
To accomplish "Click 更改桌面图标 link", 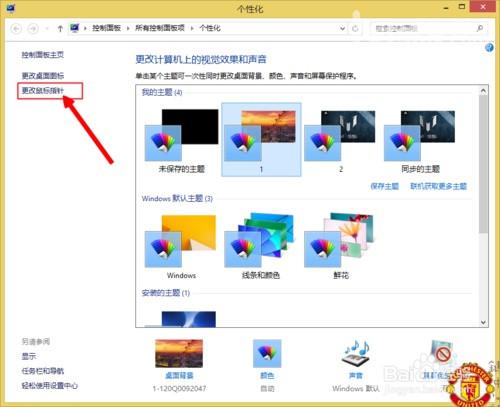I will click(x=43, y=76).
